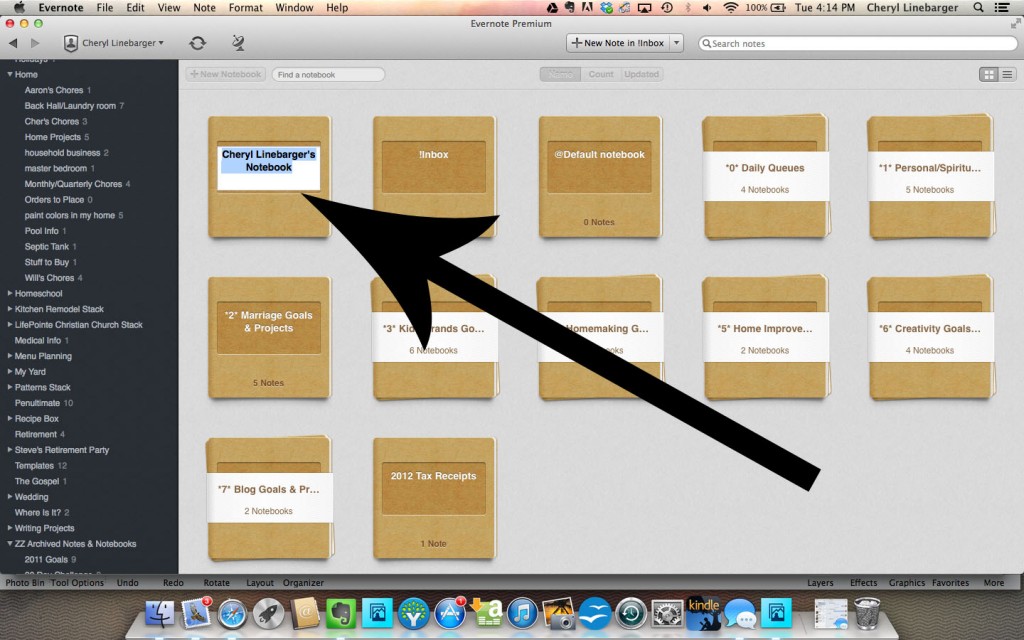This screenshot has width=1024, height=640.
Task: Go back with the left navigation arrow
Action: [13, 43]
